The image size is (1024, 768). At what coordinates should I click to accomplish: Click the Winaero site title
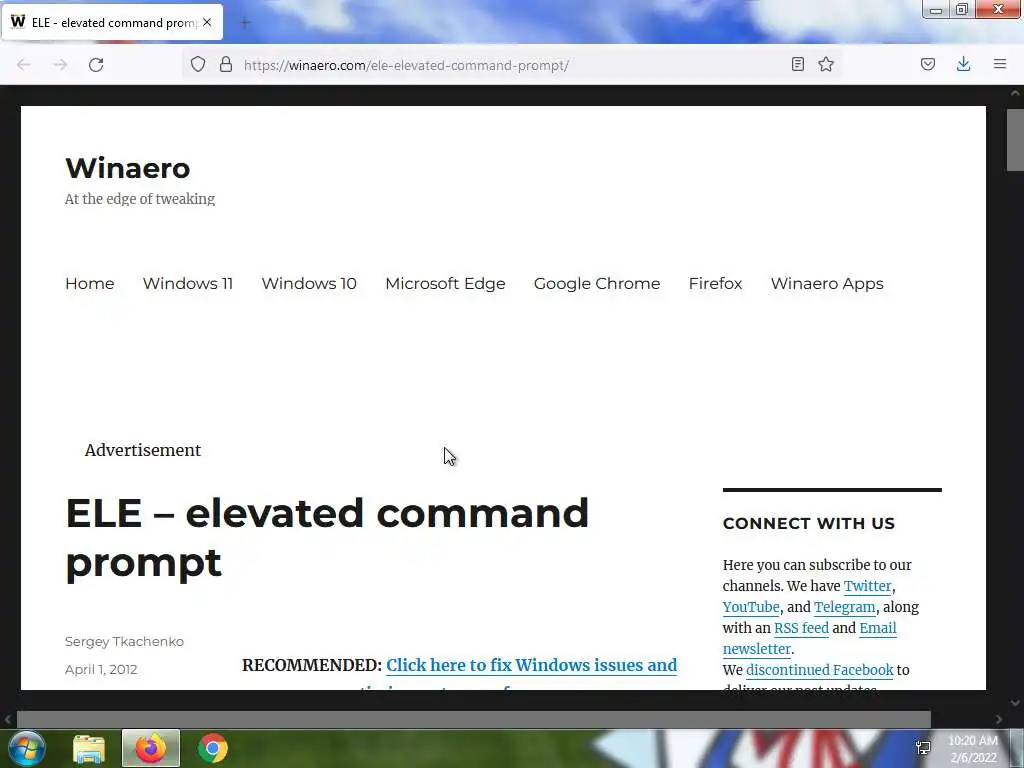(128, 168)
